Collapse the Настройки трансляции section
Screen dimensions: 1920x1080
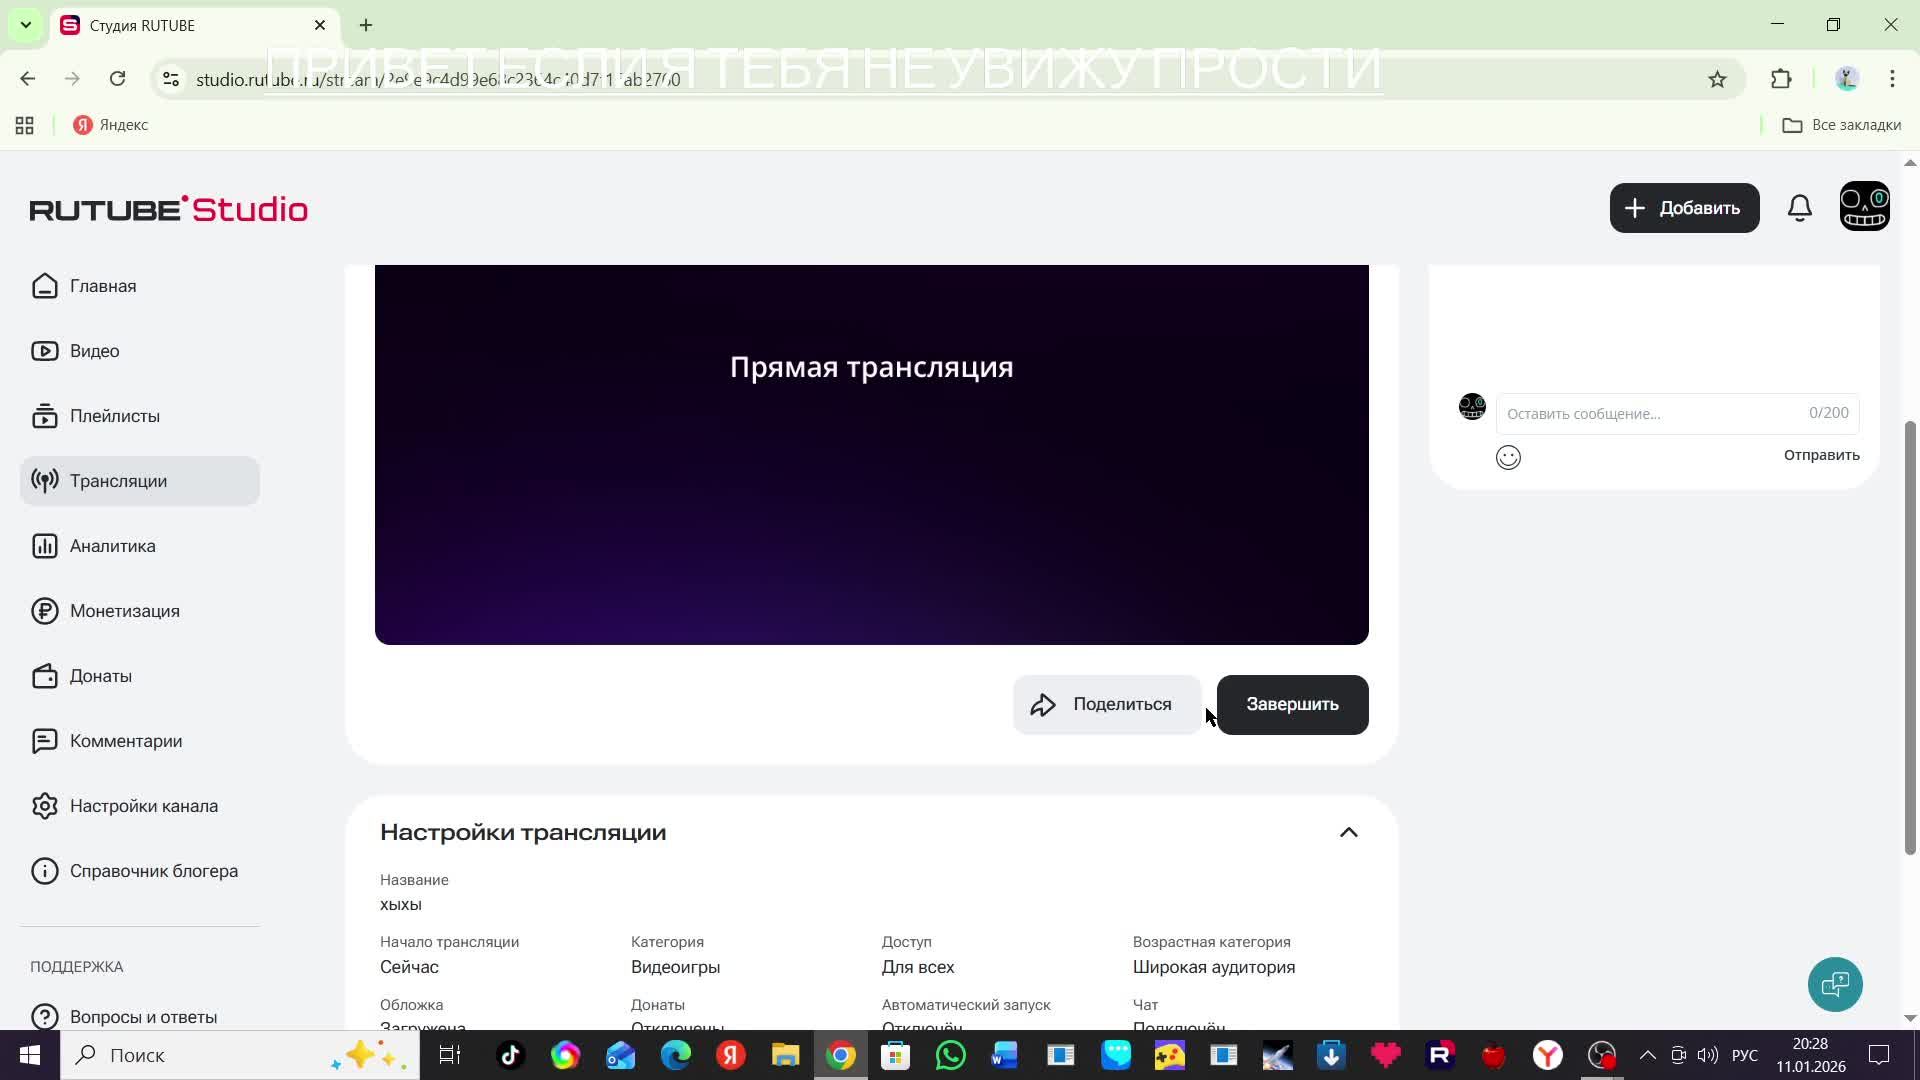click(x=1348, y=832)
